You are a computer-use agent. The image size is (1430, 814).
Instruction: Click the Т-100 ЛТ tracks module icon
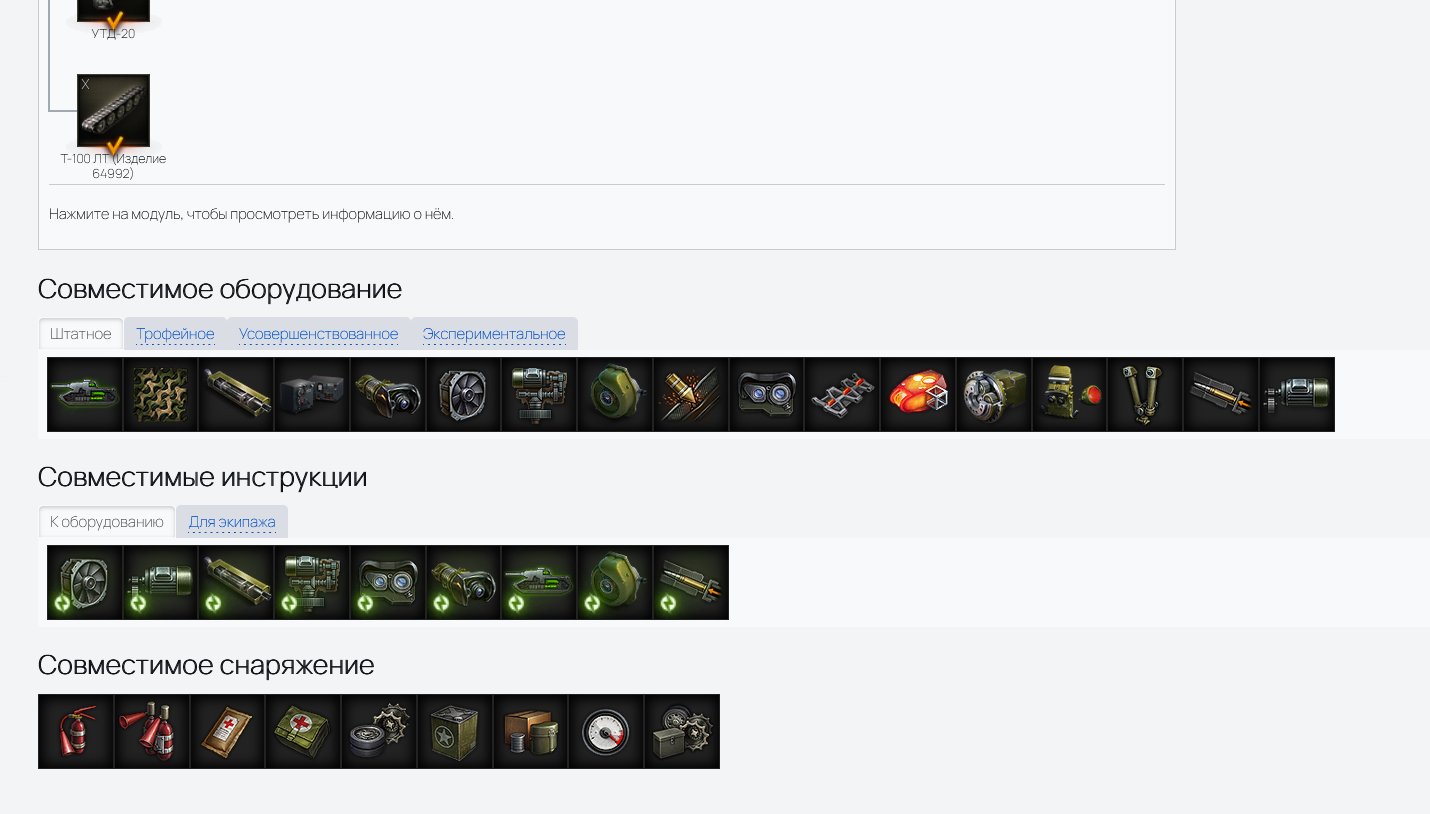[x=113, y=110]
